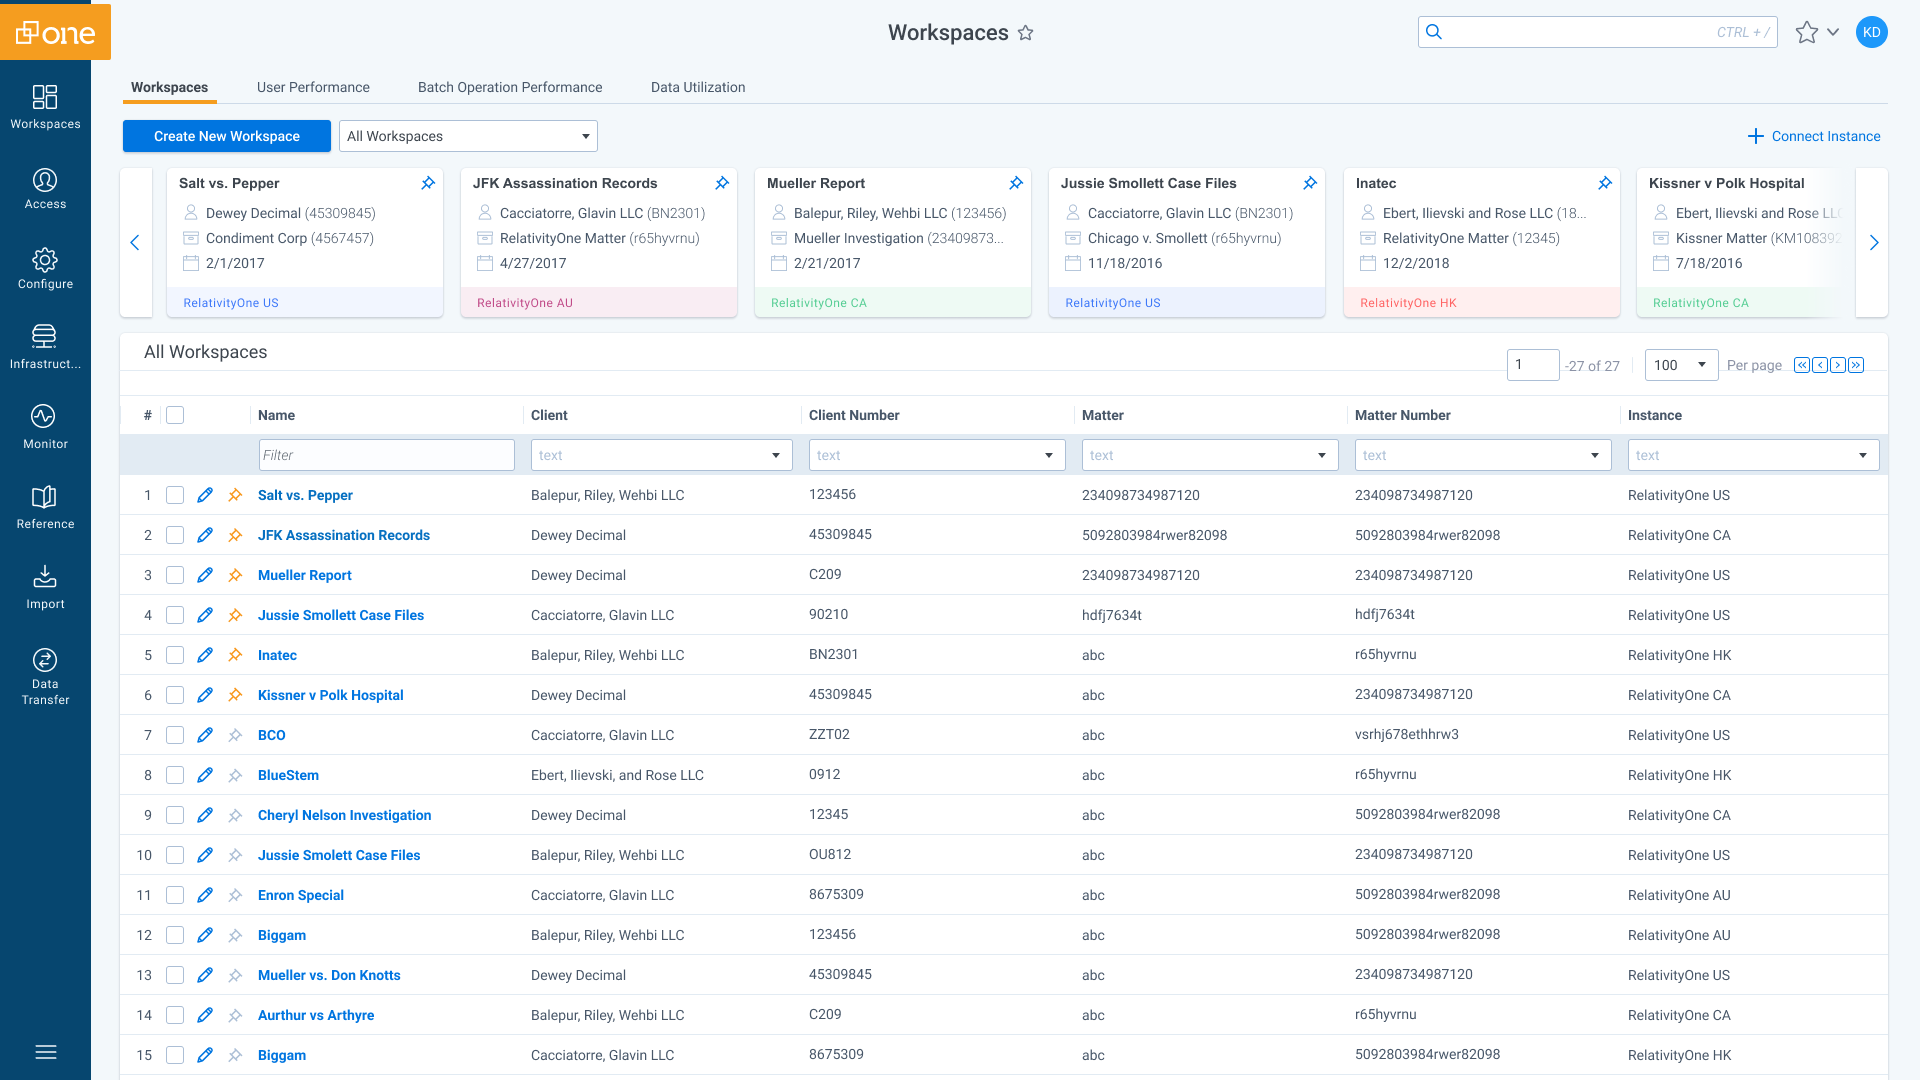Open the Jussie Smollett Case Files workspace link
Screen dimensions: 1920x1080
[x=341, y=615]
